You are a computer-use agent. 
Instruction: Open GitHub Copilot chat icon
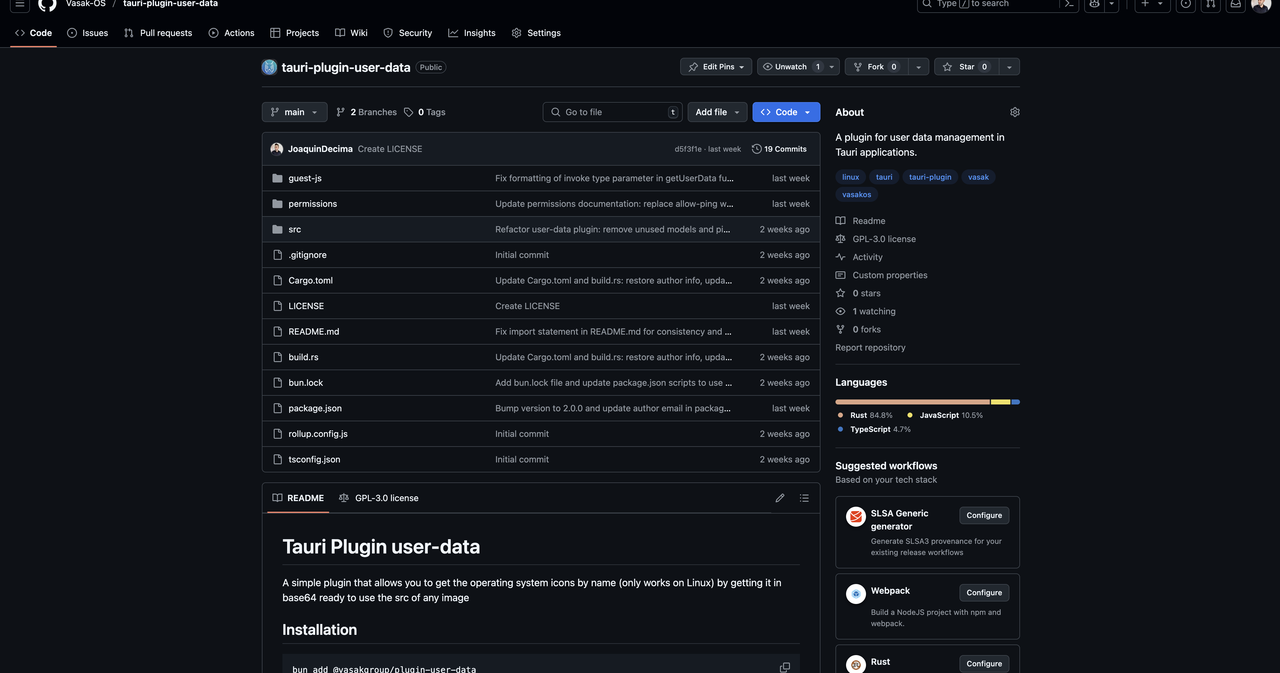(1095, 4)
